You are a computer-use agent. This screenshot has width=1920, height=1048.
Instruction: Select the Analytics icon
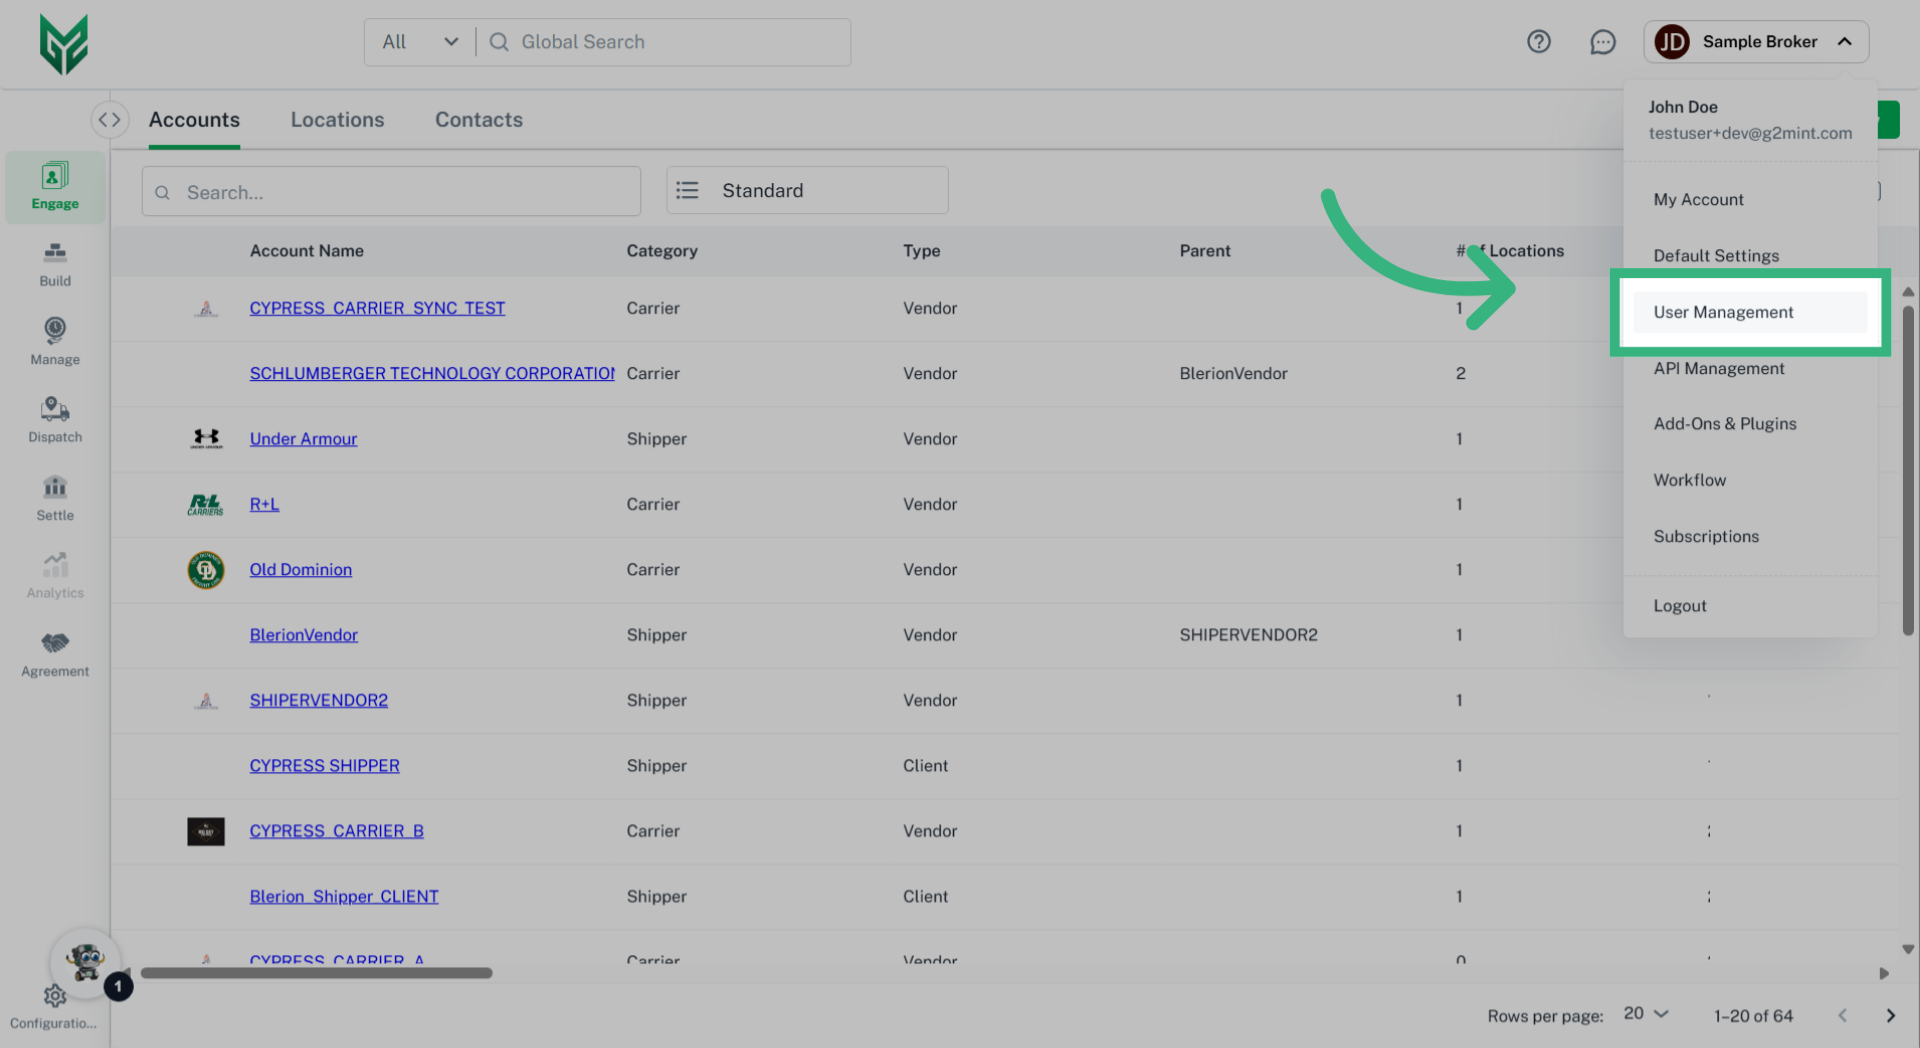pyautogui.click(x=54, y=574)
